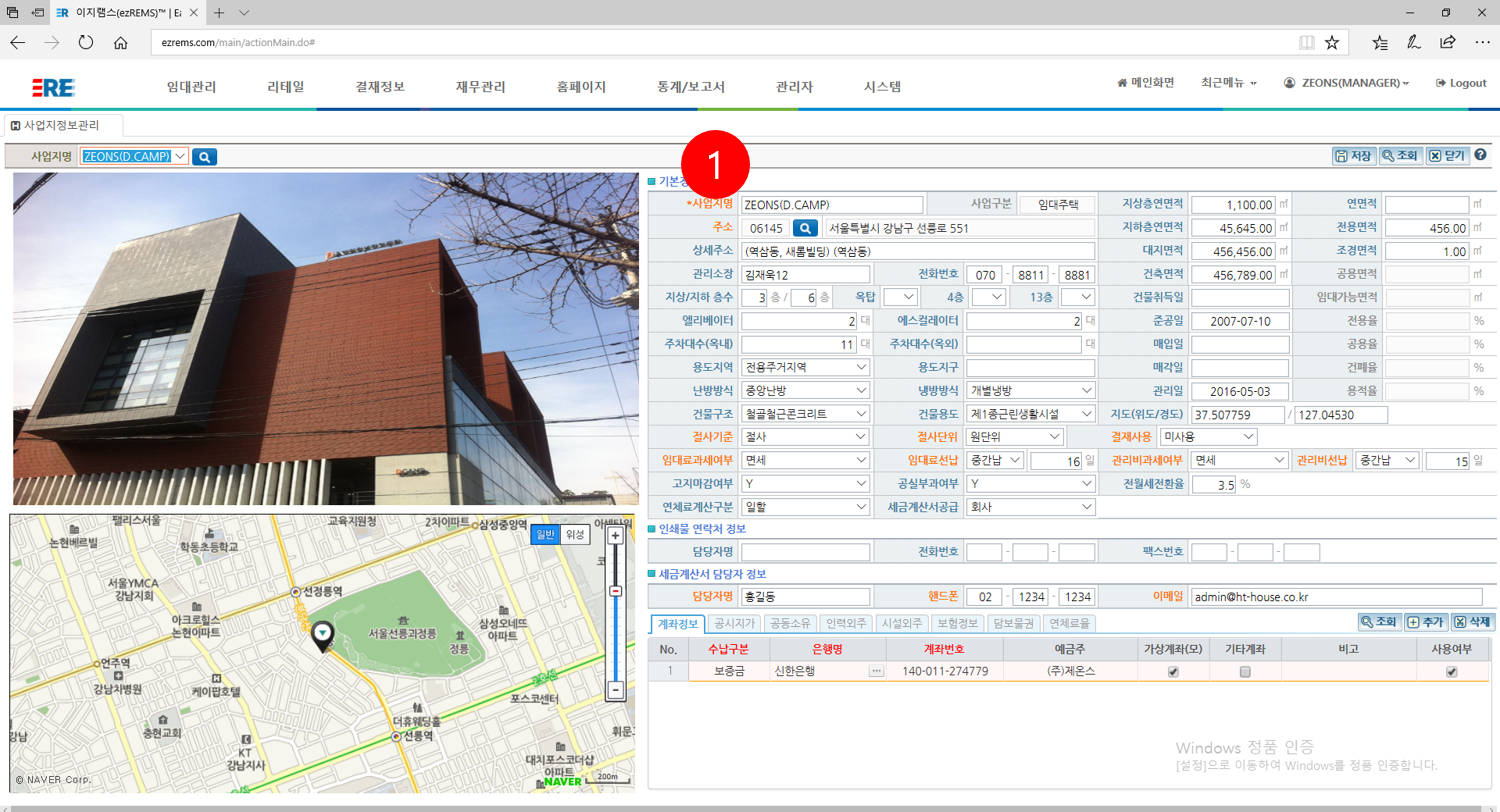
Task: Click the search icon beside 사업지명 dropdown
Action: (204, 156)
